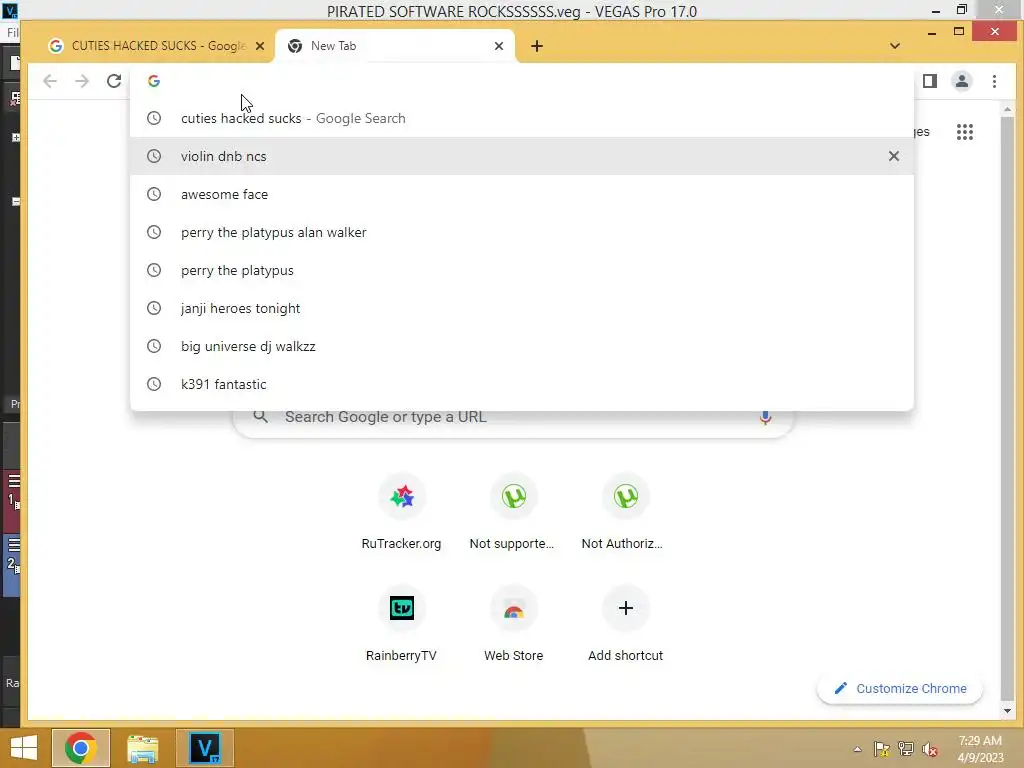The width and height of the screenshot is (1024, 768).
Task: Click the Add shortcut plus tile
Action: [x=625, y=626]
